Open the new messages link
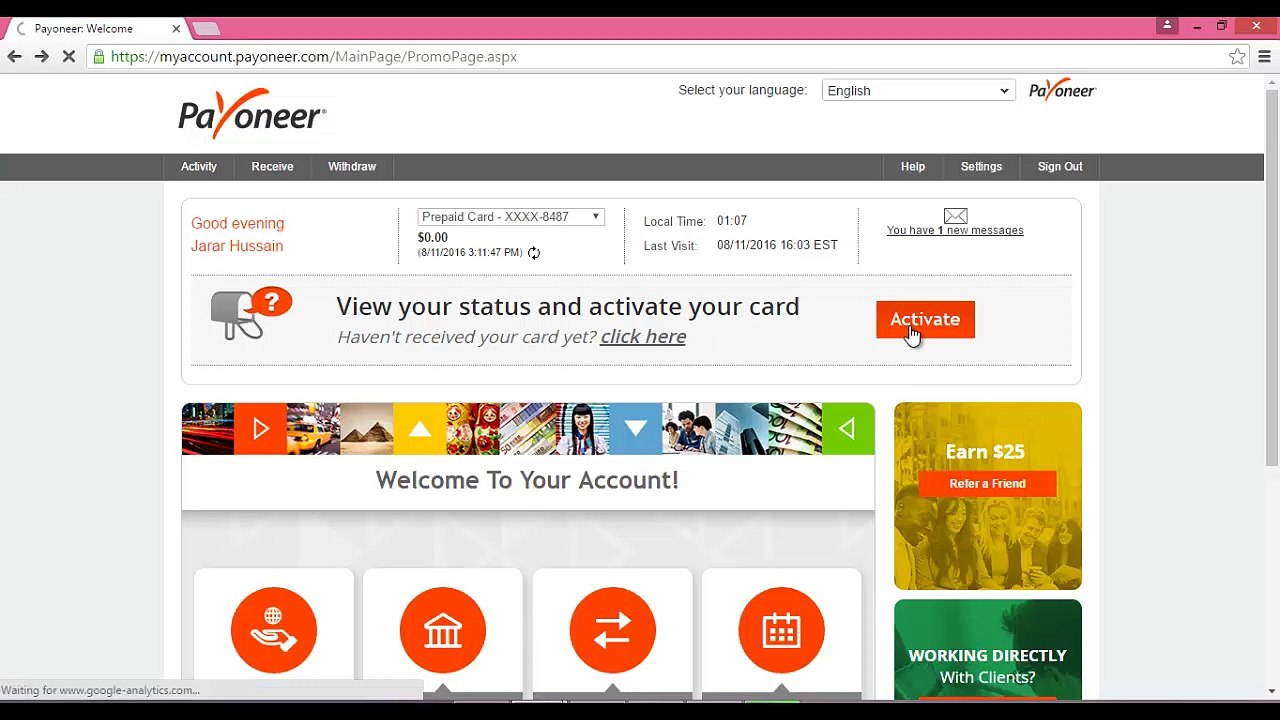This screenshot has height=720, width=1280. click(955, 231)
